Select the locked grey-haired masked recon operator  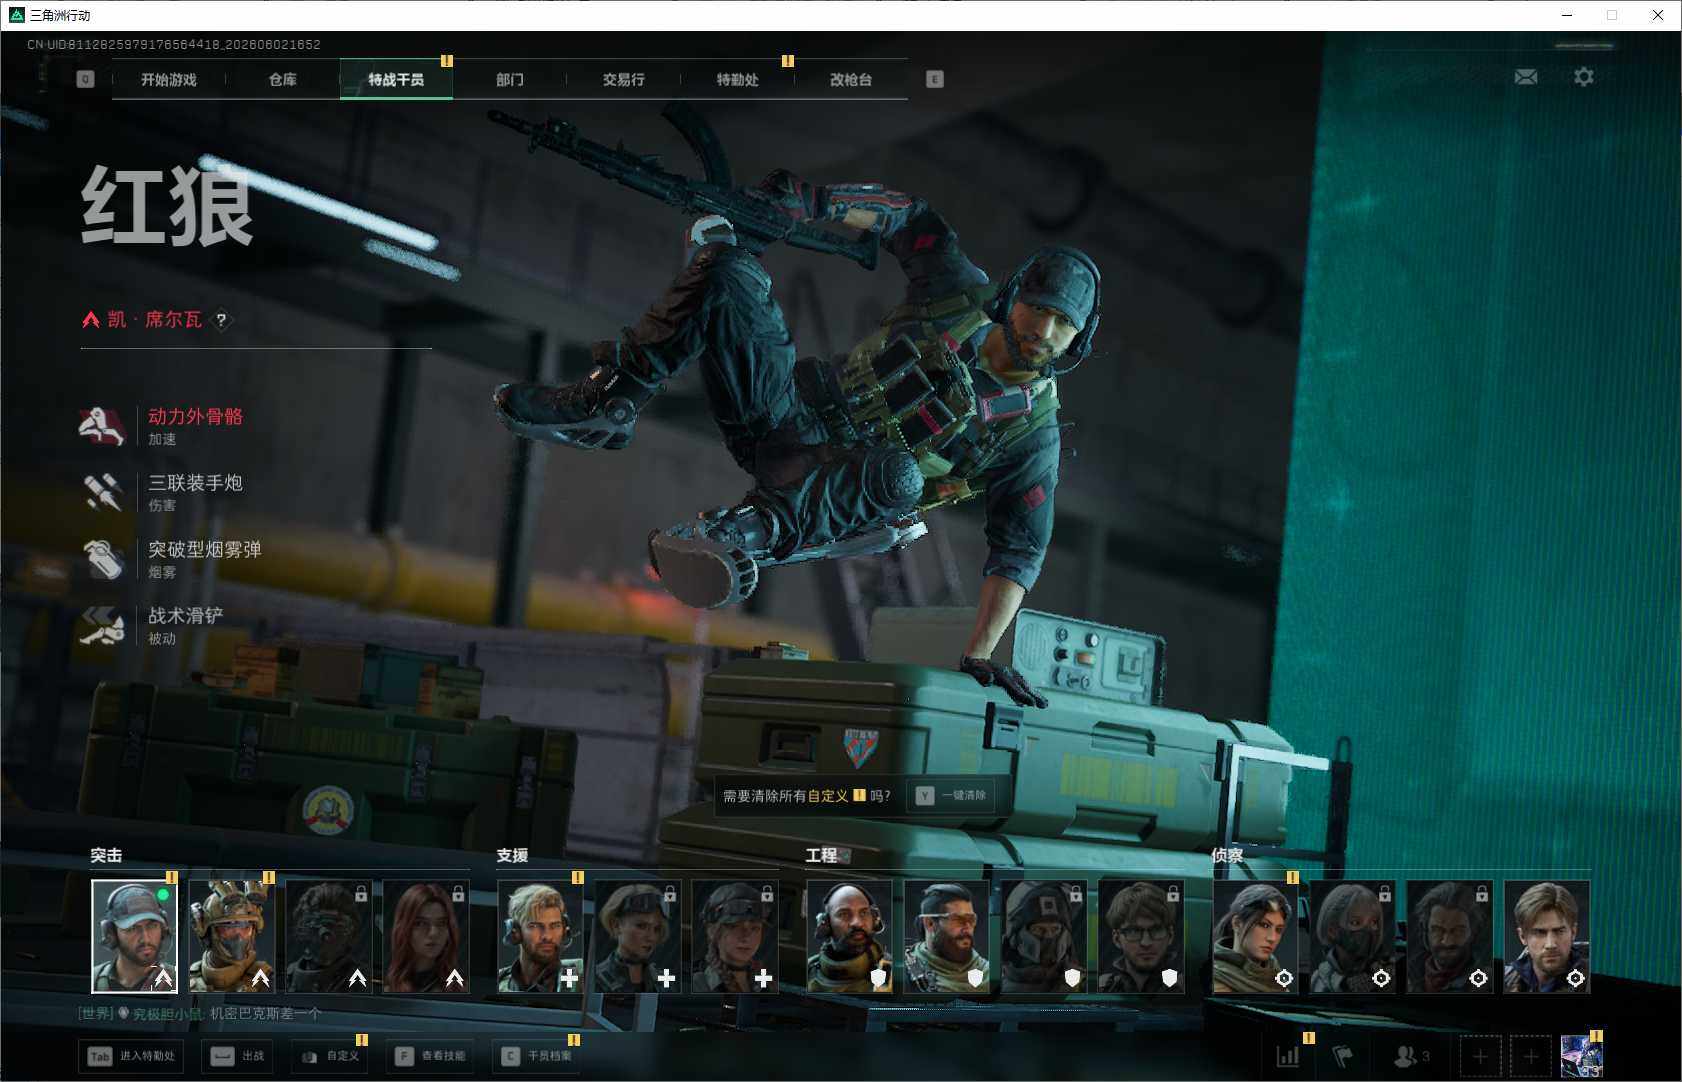tap(1352, 937)
